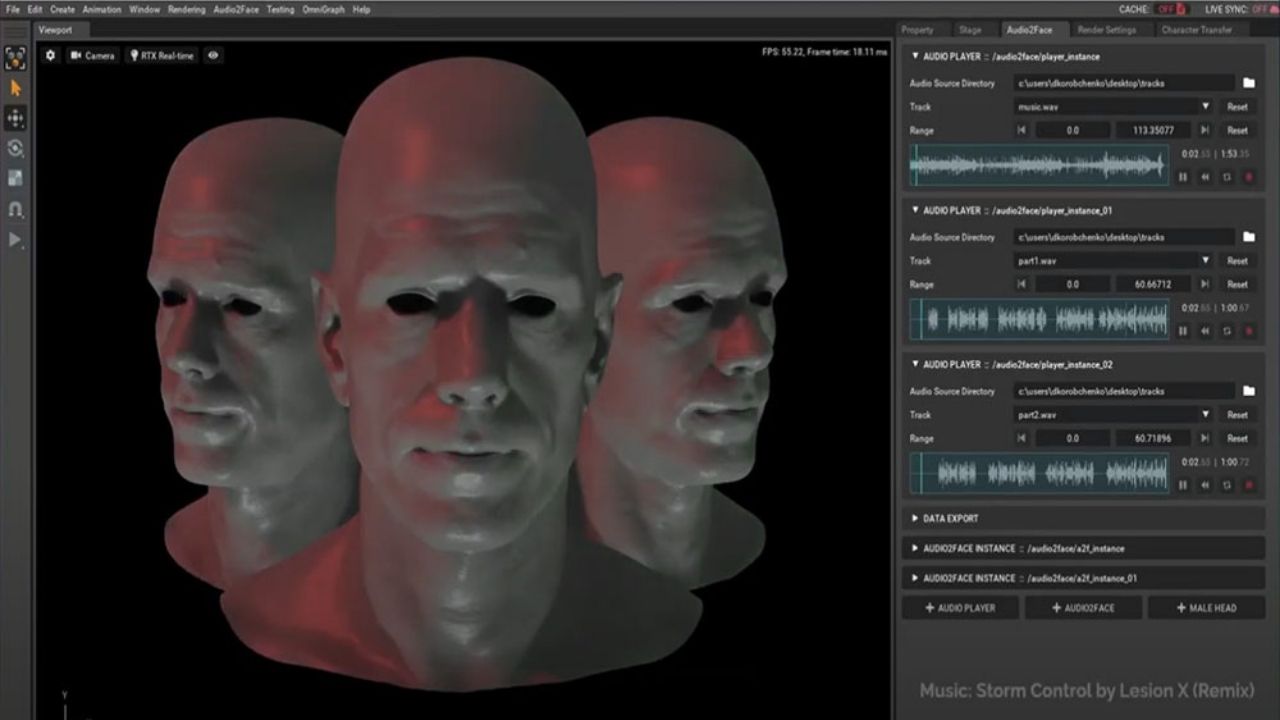Browse folder for music.wav player source directory
This screenshot has height=720, width=1280.
coord(1248,83)
